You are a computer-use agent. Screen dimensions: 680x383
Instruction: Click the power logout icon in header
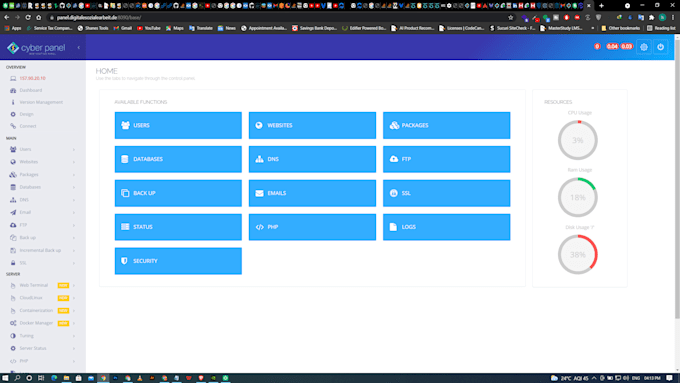click(660, 47)
